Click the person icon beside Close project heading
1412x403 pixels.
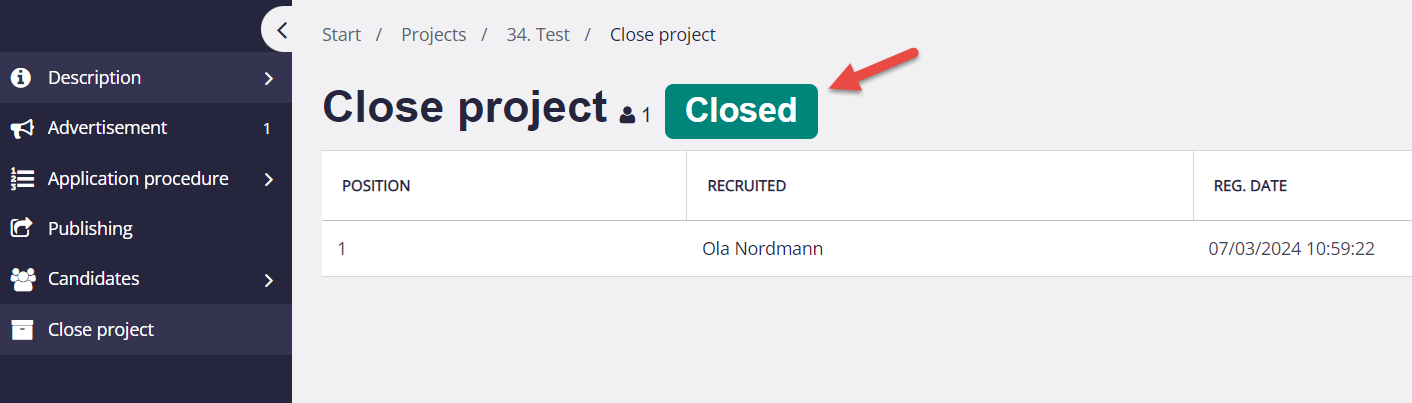pos(627,114)
